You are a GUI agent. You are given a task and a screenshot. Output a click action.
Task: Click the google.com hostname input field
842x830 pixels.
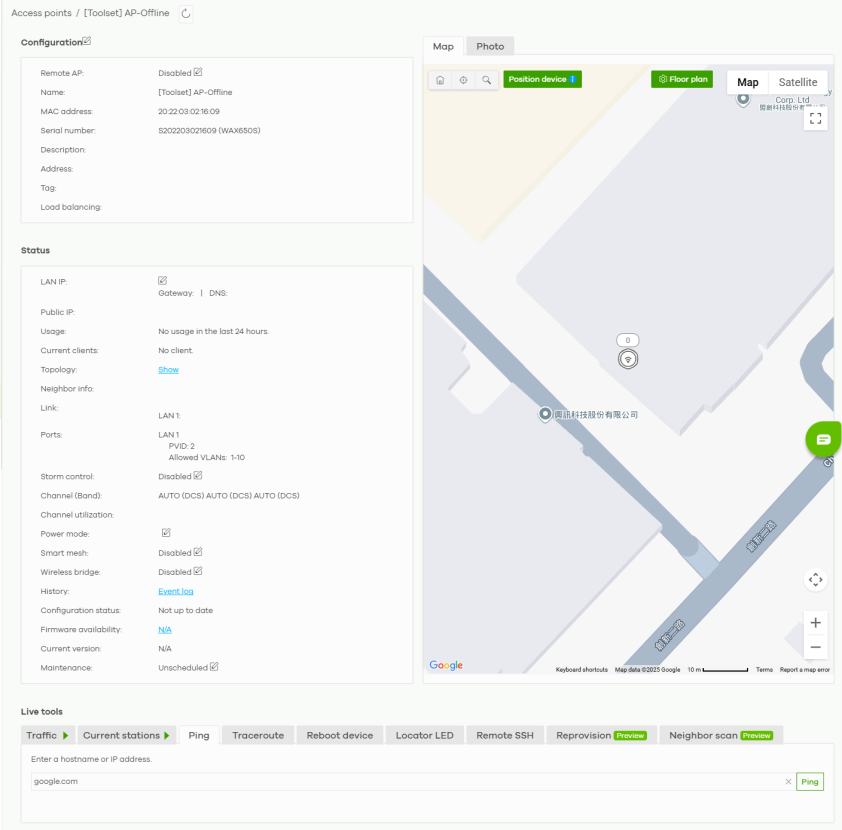tap(405, 781)
